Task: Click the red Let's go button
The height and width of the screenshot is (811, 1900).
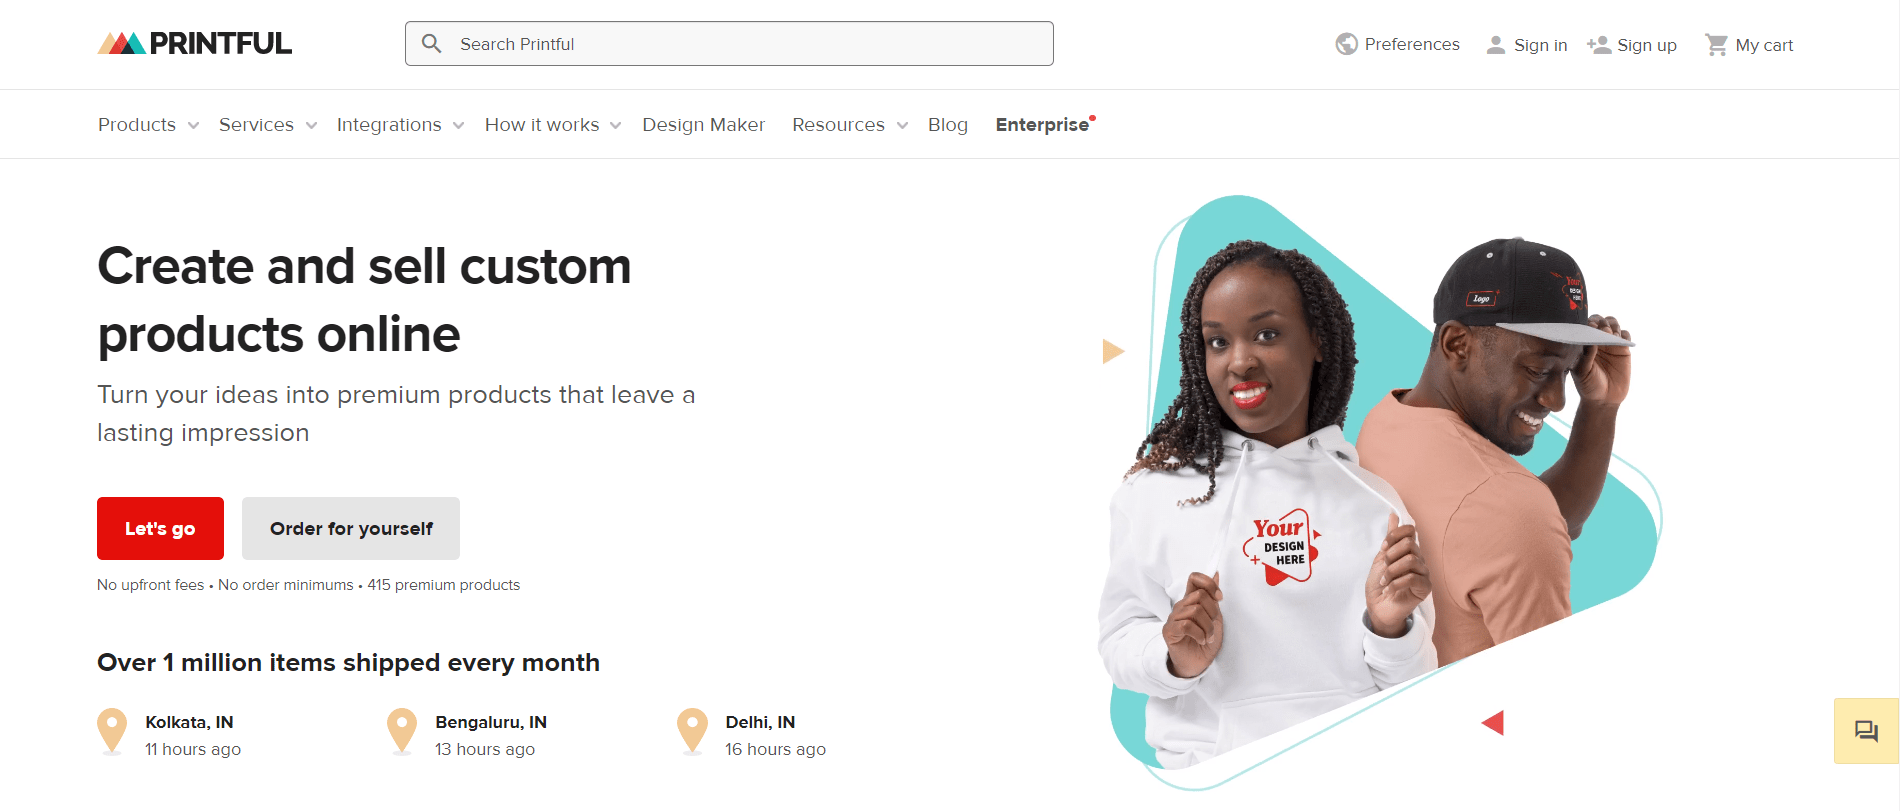Action: [160, 528]
